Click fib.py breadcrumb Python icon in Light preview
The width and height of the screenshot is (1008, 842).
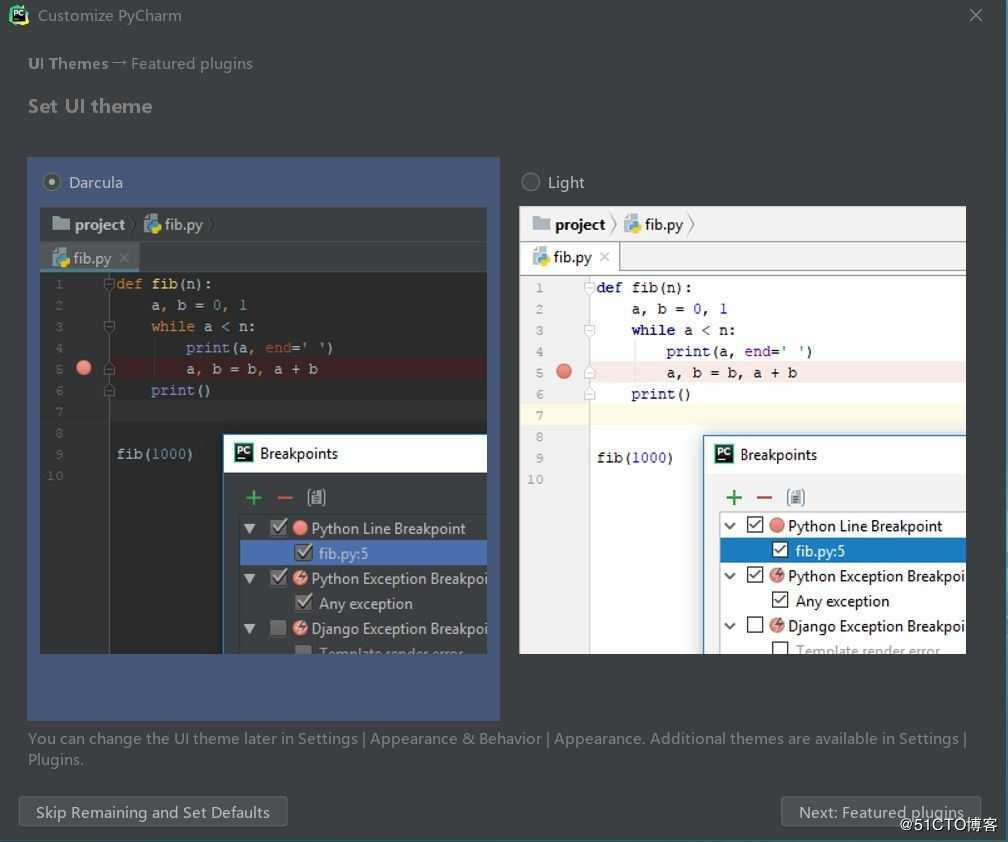click(x=633, y=224)
